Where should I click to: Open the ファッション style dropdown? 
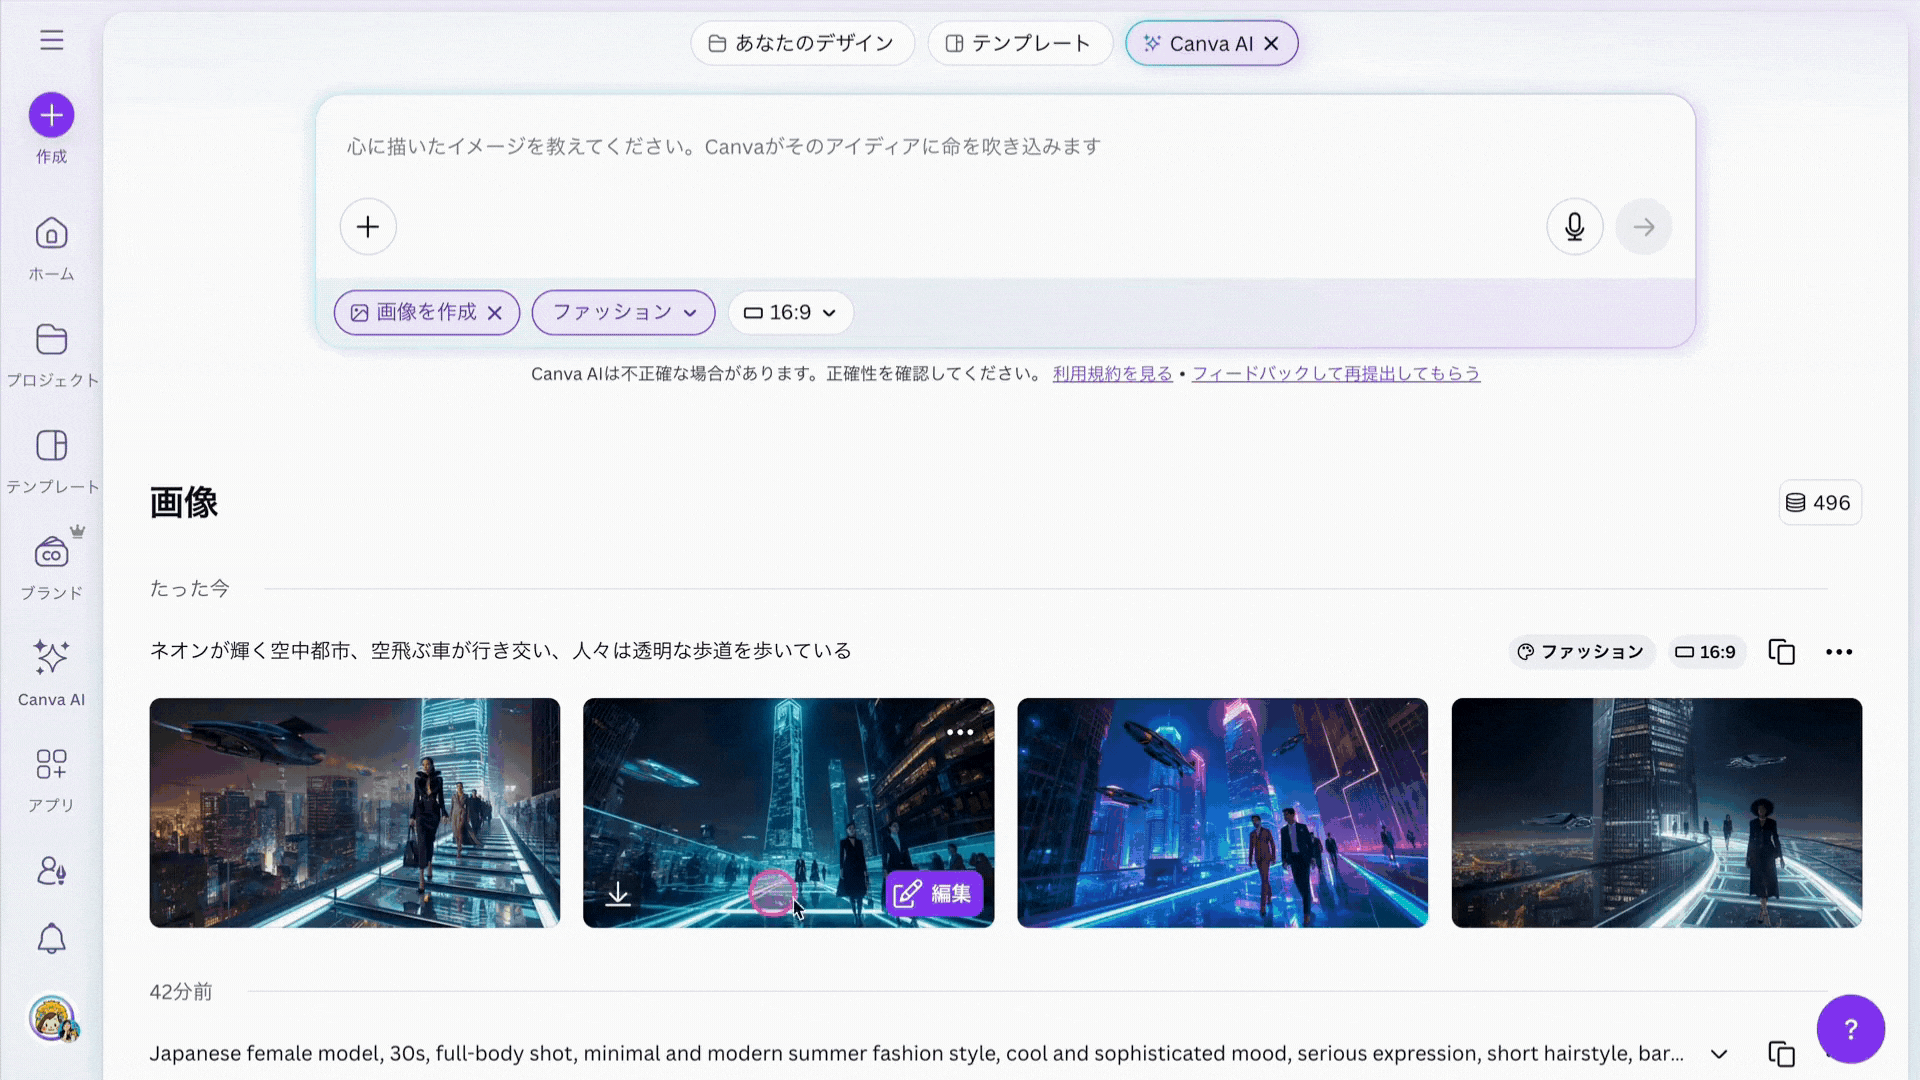click(623, 313)
